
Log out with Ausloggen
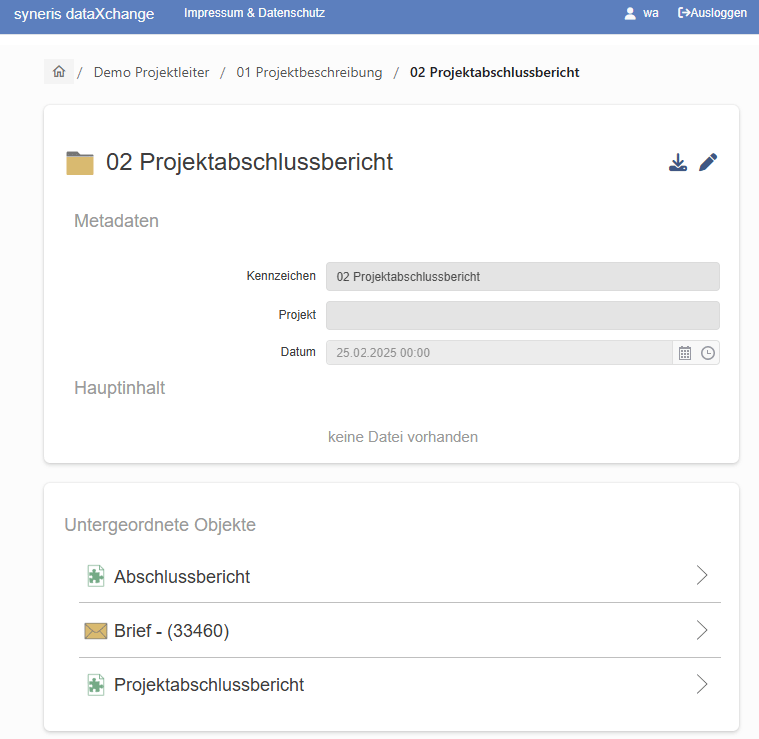(x=712, y=13)
